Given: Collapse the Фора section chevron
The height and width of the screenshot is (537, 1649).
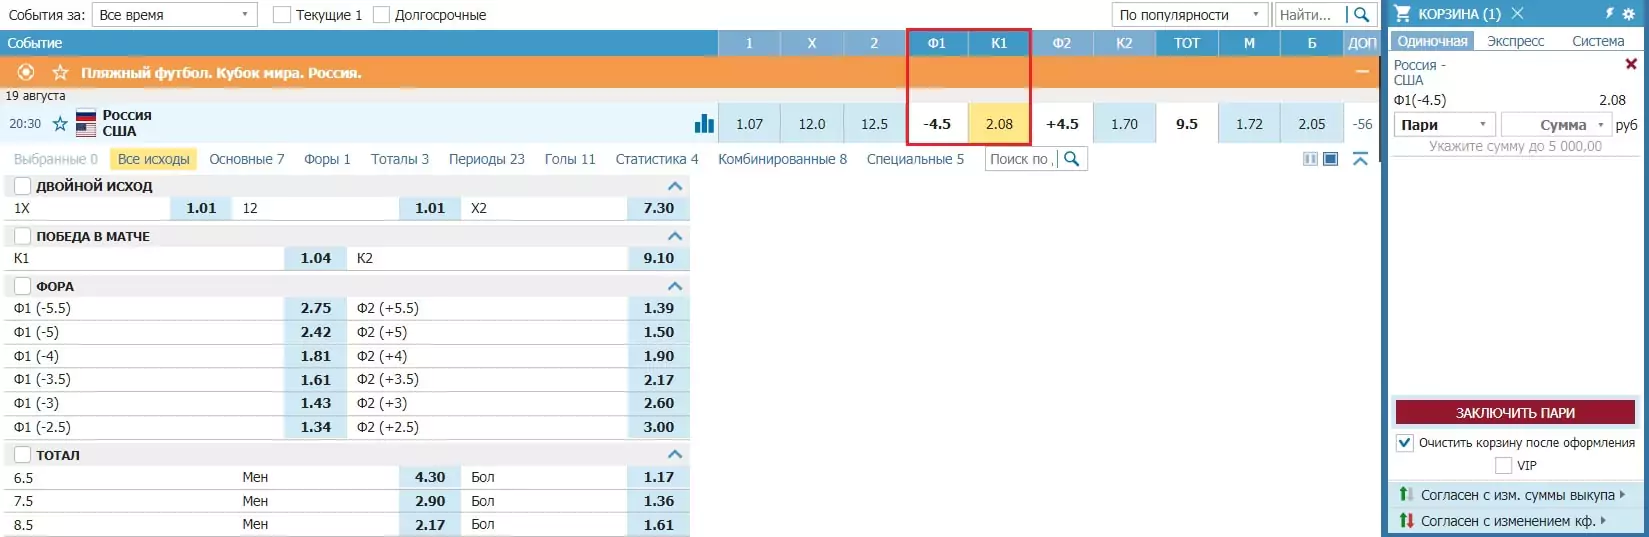Looking at the screenshot, I should point(675,286).
